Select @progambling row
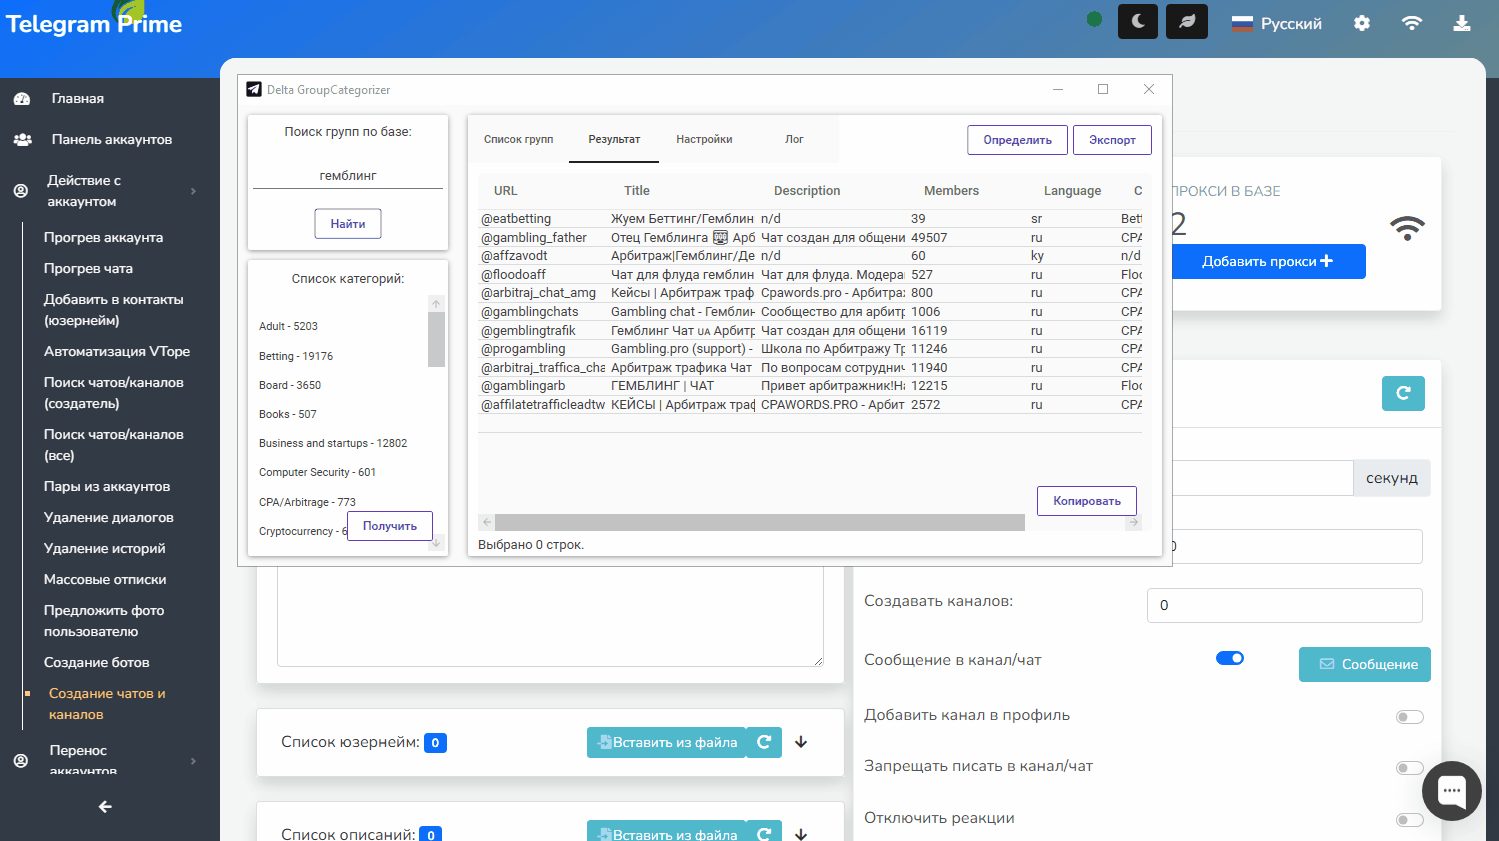Viewport: 1499px width, 841px height. coord(810,348)
